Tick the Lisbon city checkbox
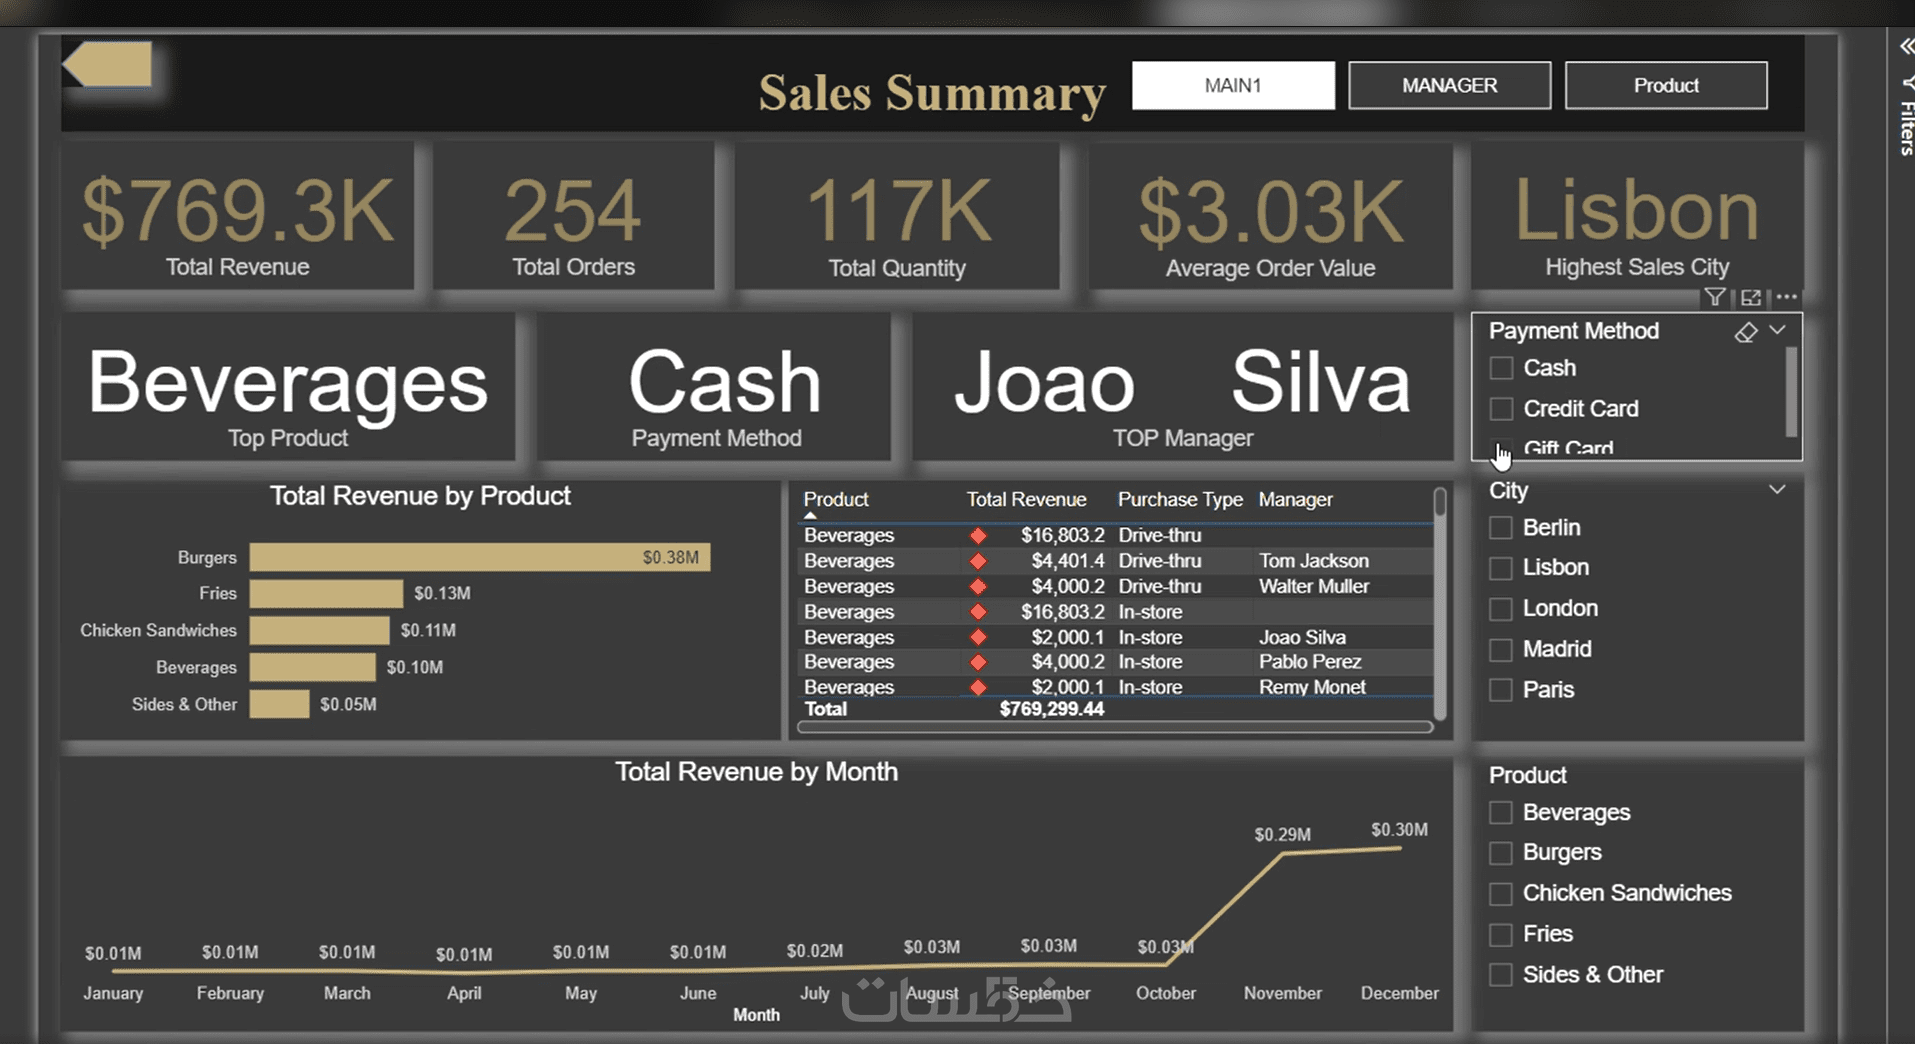The width and height of the screenshot is (1915, 1044). pyautogui.click(x=1501, y=568)
